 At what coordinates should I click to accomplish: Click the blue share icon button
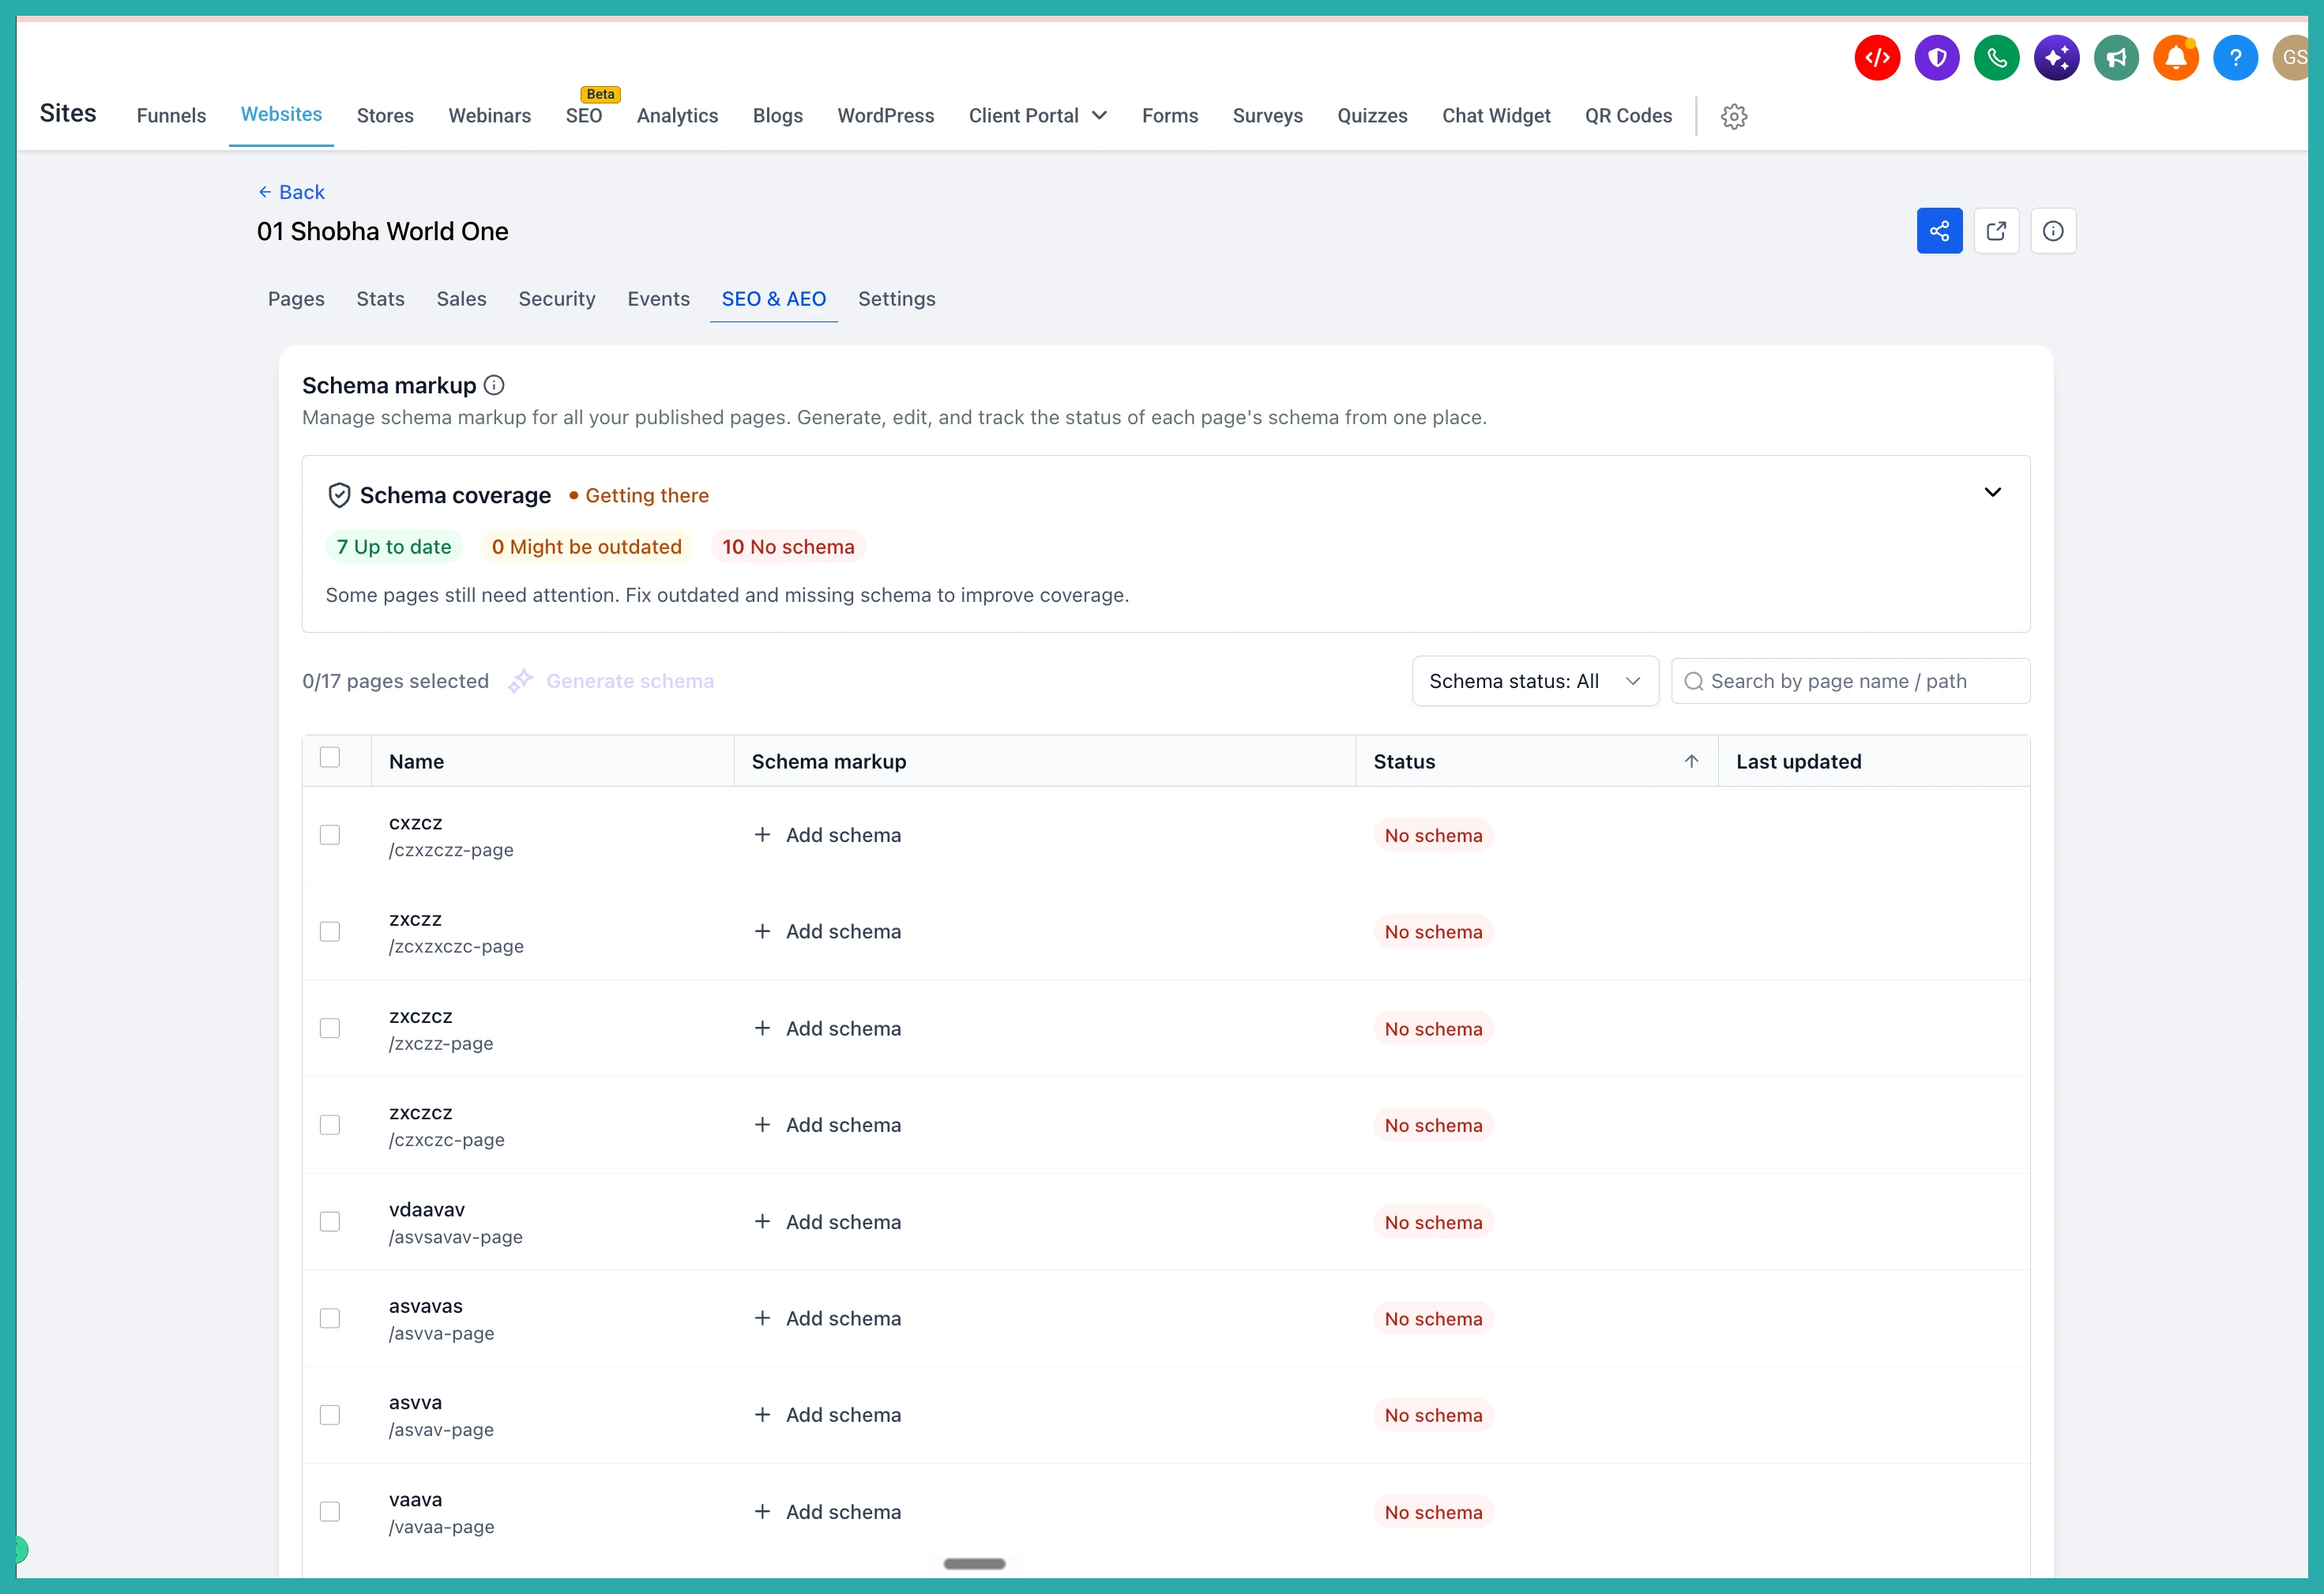[1939, 231]
